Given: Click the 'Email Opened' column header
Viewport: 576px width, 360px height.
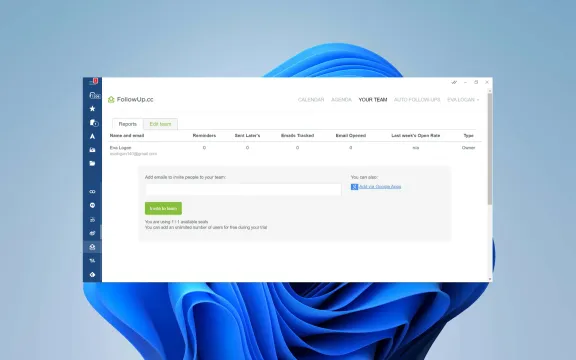Looking at the screenshot, I should point(351,136).
